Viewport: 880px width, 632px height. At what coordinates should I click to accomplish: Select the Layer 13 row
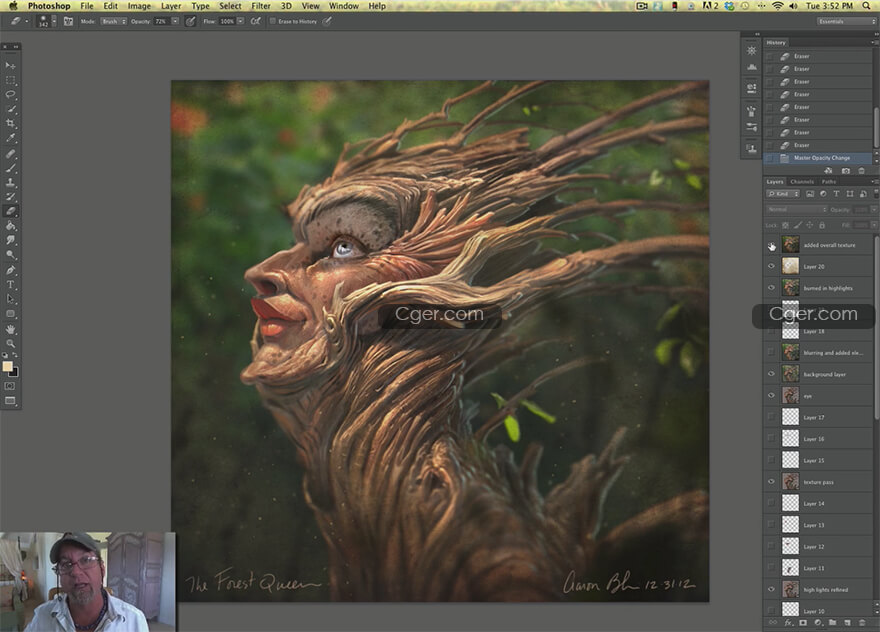818,525
